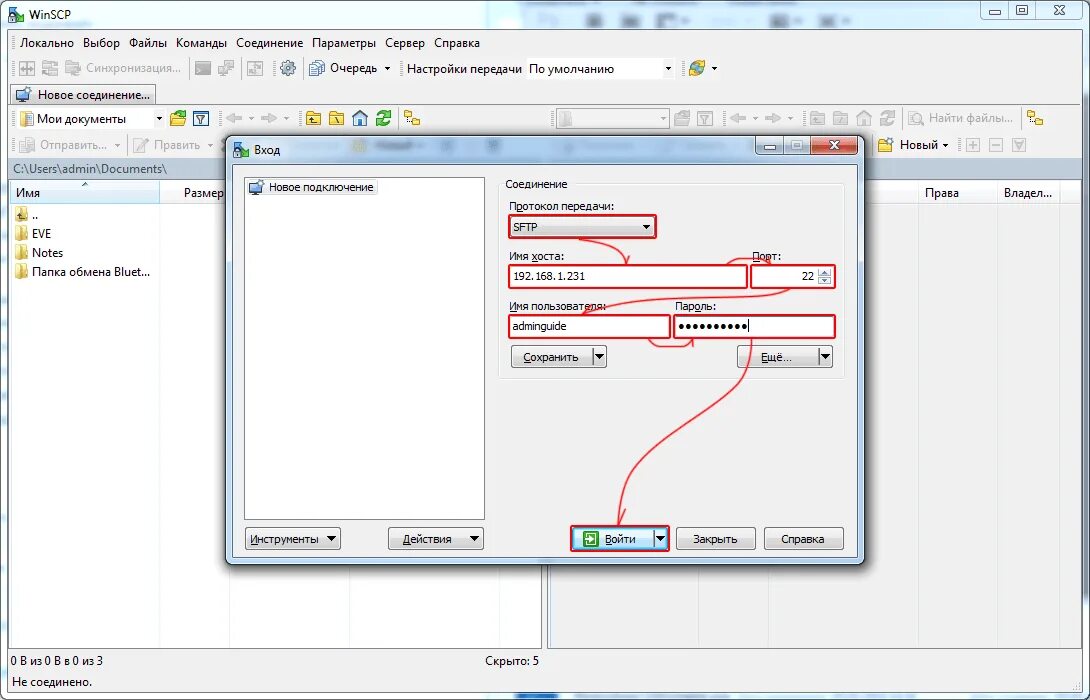The width and height of the screenshot is (1090, 700).
Task: Go to local root directory icon
Action: pyautogui.click(x=336, y=118)
